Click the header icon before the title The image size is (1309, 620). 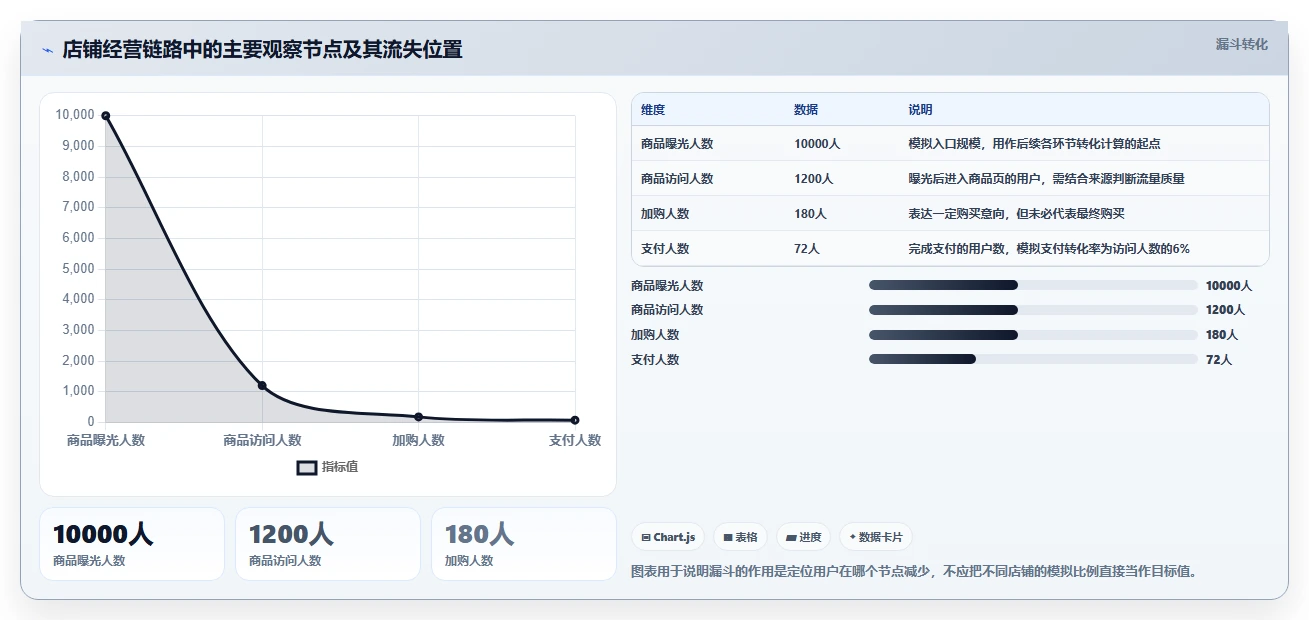click(48, 50)
